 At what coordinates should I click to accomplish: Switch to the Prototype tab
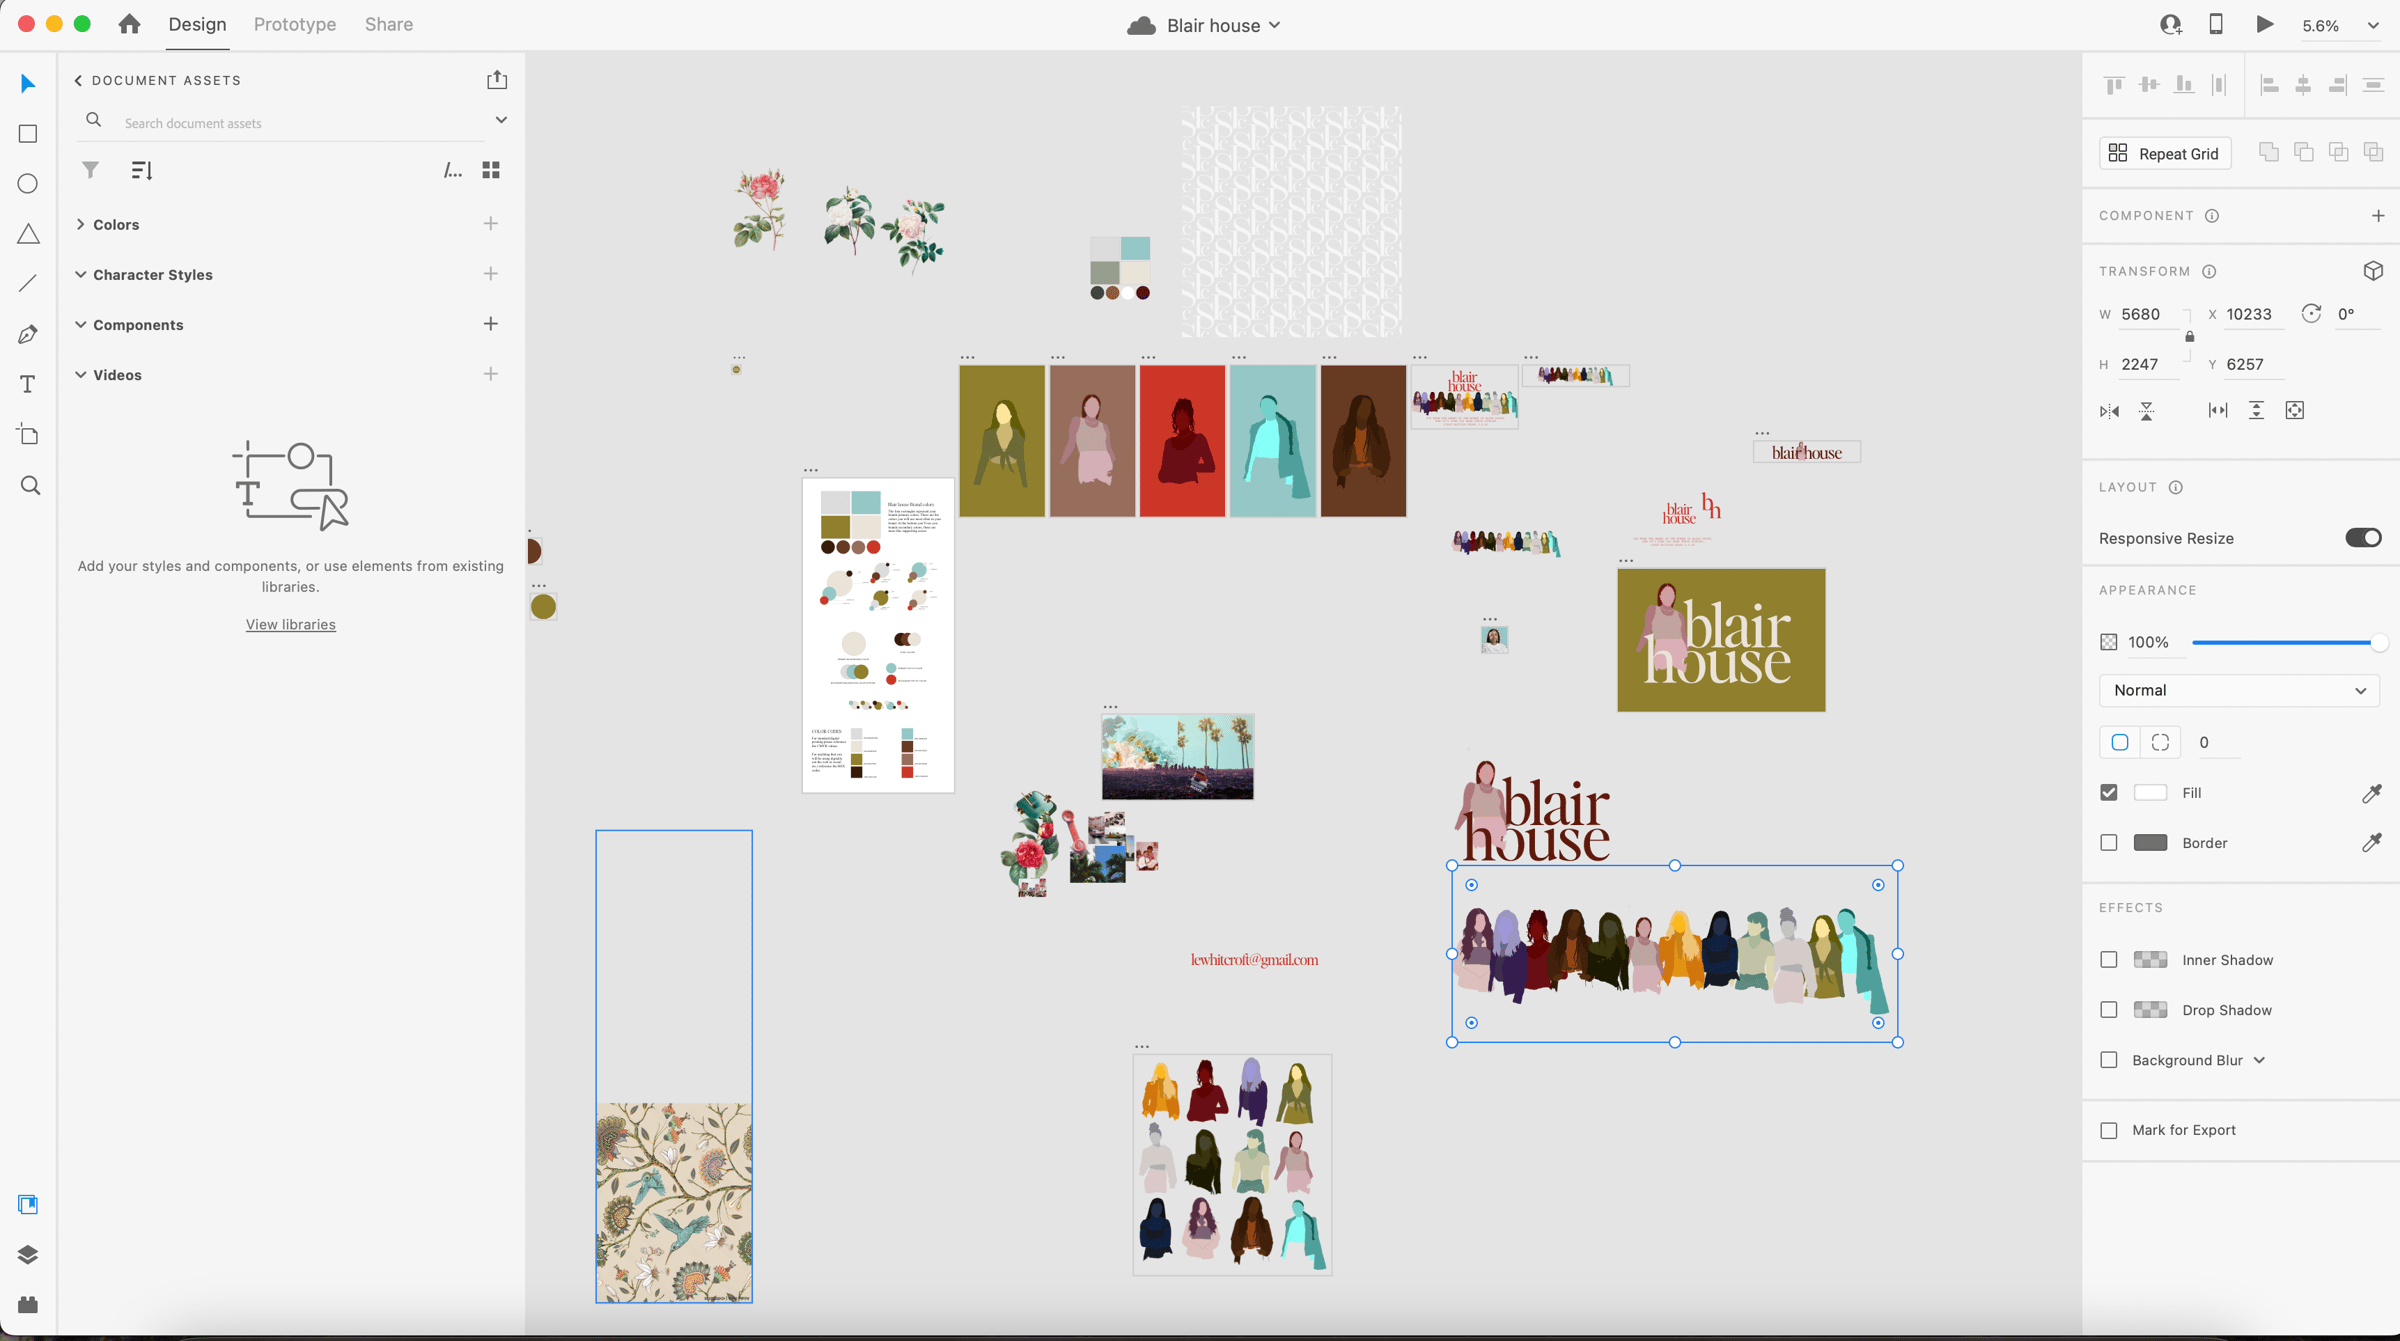pos(294,24)
